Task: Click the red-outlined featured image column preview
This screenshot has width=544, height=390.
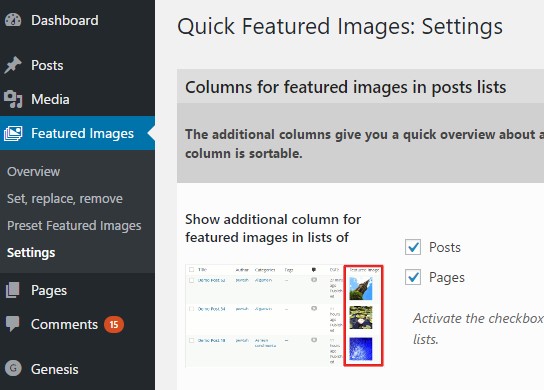Action: tap(364, 315)
